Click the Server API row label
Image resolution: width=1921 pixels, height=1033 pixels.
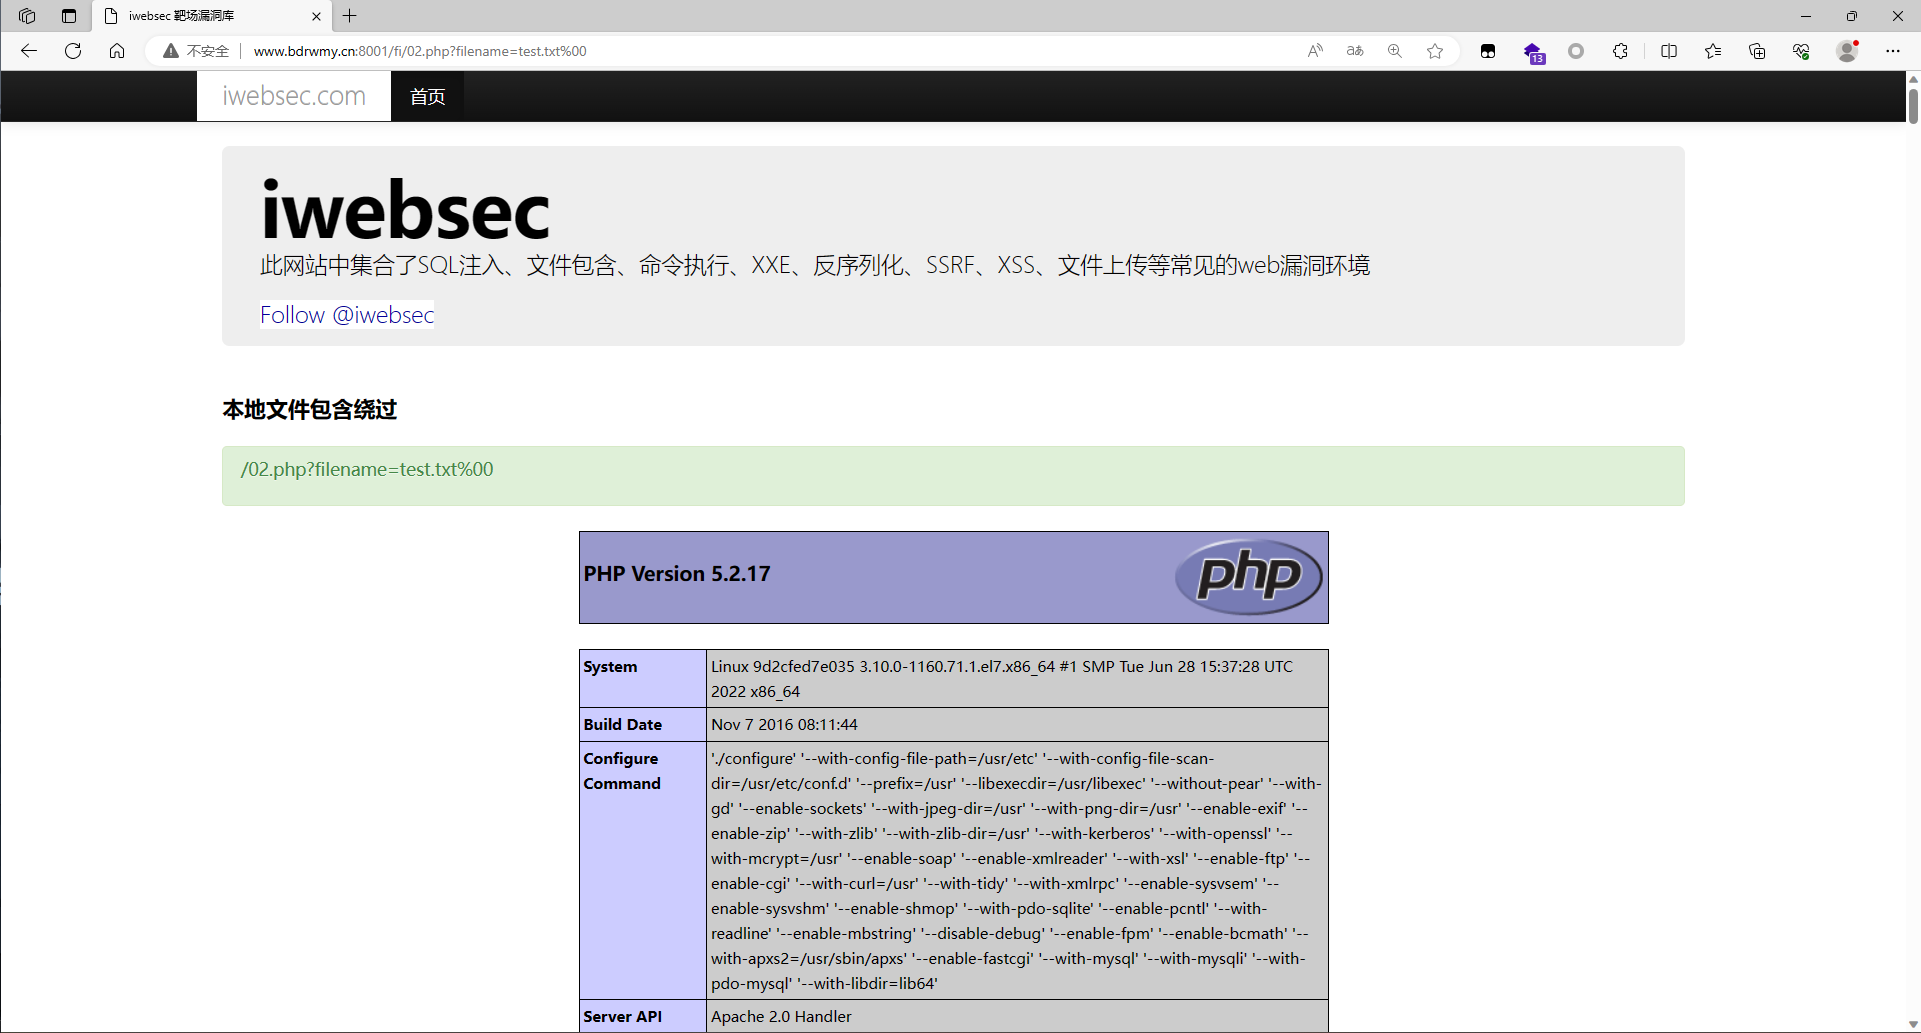coord(622,1017)
